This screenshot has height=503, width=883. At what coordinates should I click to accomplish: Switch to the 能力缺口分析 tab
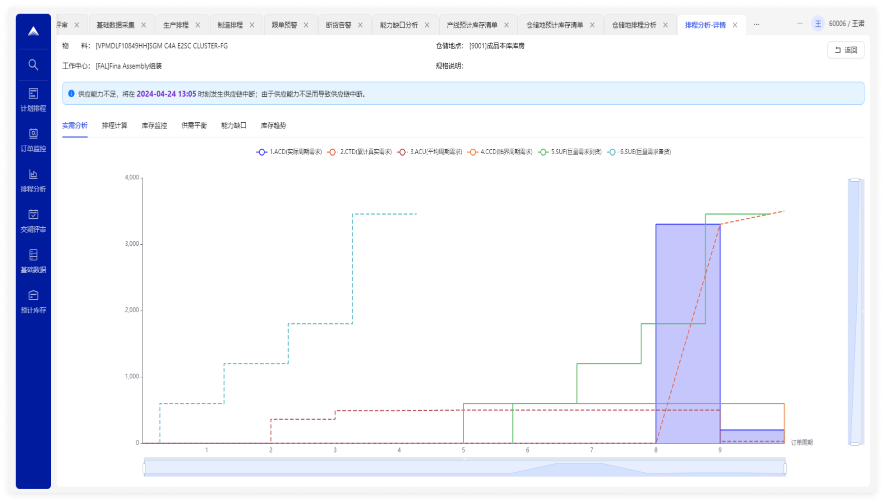pyautogui.click(x=399, y=25)
